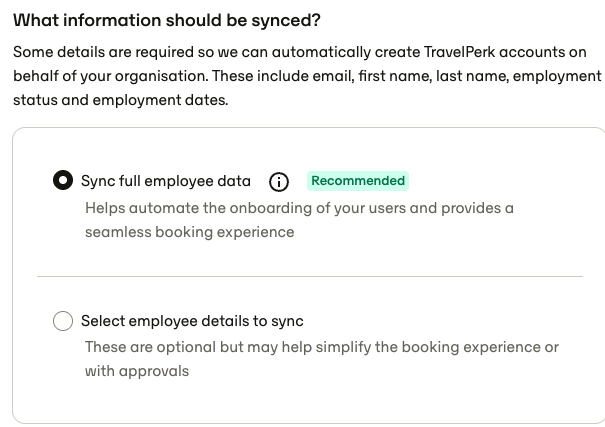Click empty card space above the first option
The width and height of the screenshot is (605, 427).
tap(309, 149)
